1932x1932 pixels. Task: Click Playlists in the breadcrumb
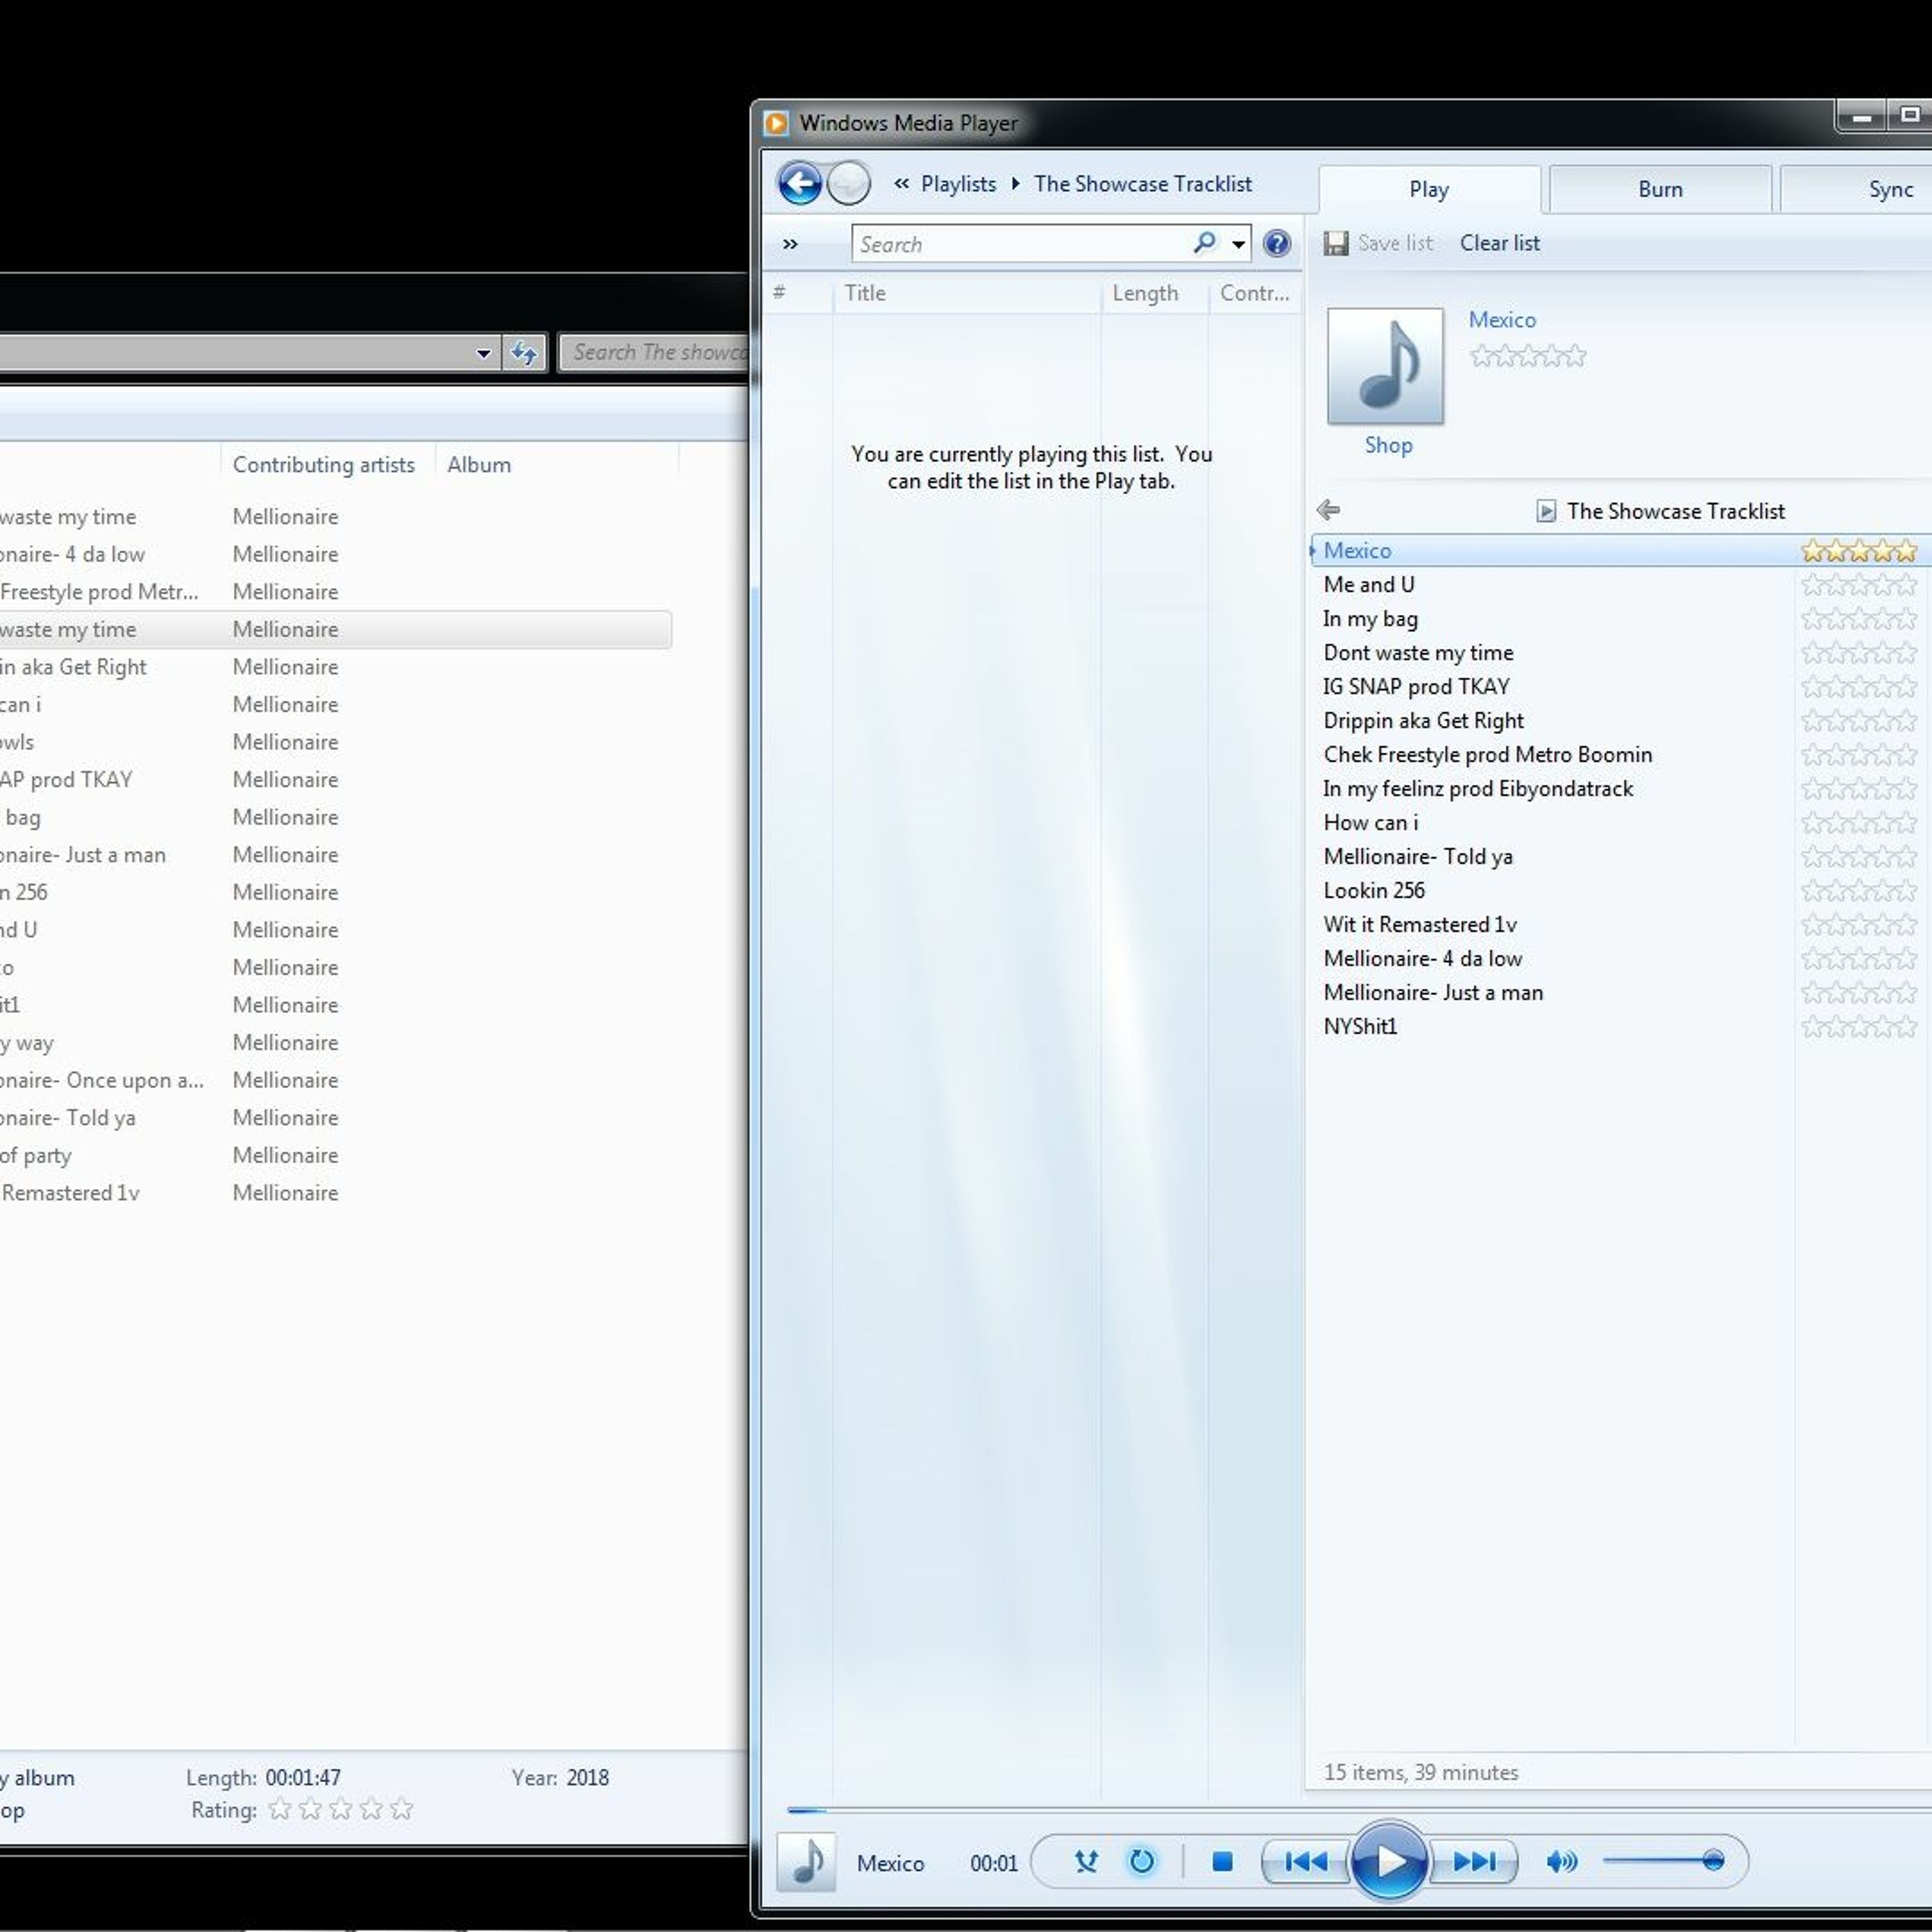tap(958, 184)
